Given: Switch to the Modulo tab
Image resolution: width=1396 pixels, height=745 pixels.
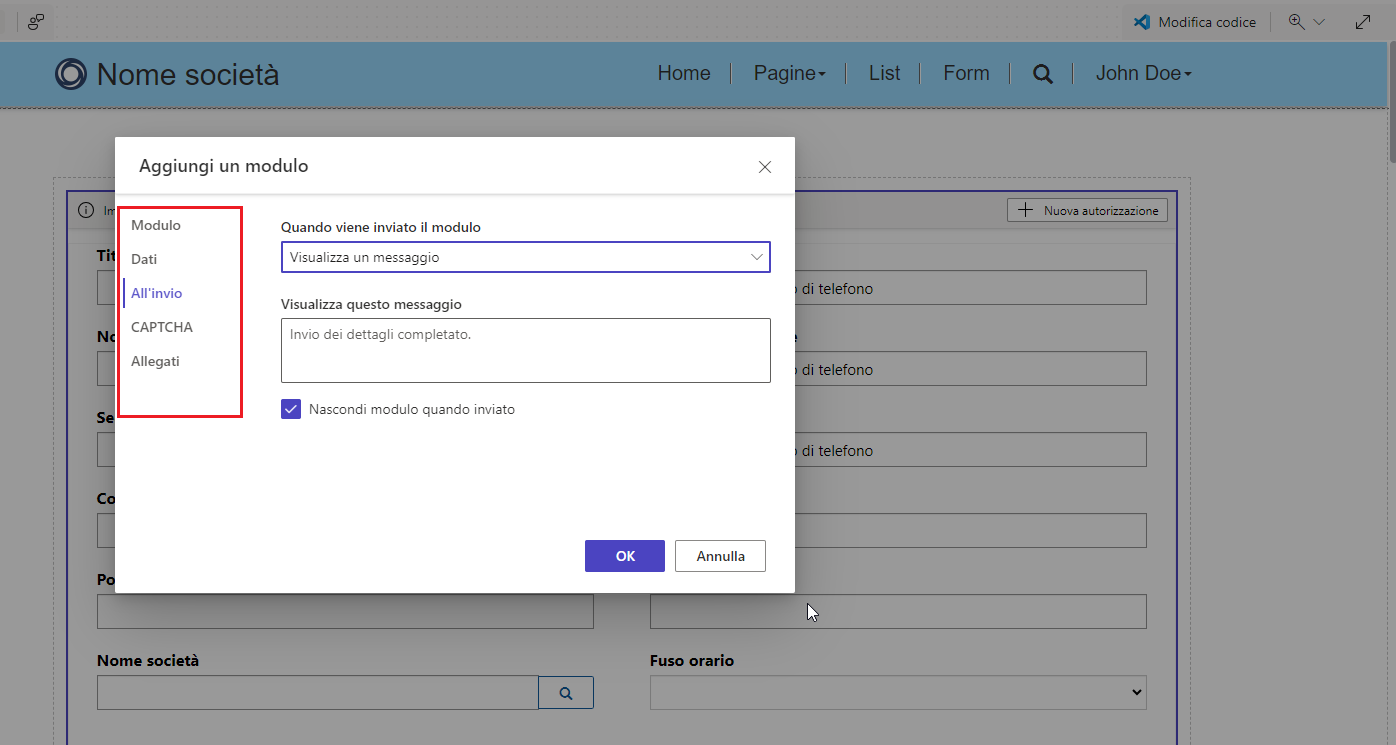Looking at the screenshot, I should tap(156, 225).
